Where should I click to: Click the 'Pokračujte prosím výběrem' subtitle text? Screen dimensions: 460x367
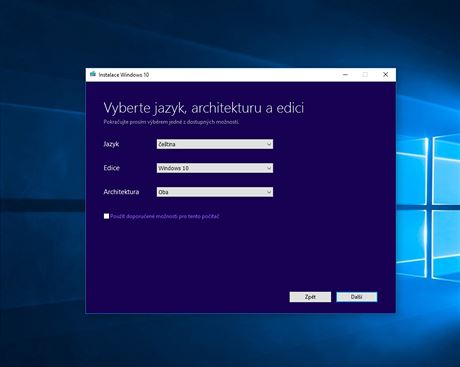pos(171,122)
